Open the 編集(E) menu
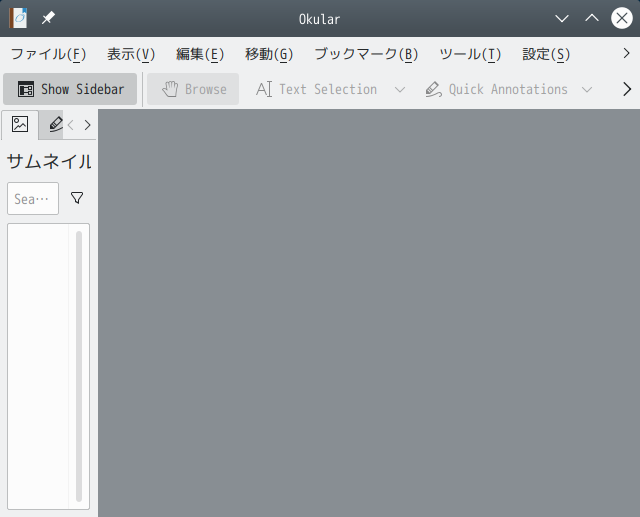Viewport: 640px width, 517px height. (x=200, y=54)
